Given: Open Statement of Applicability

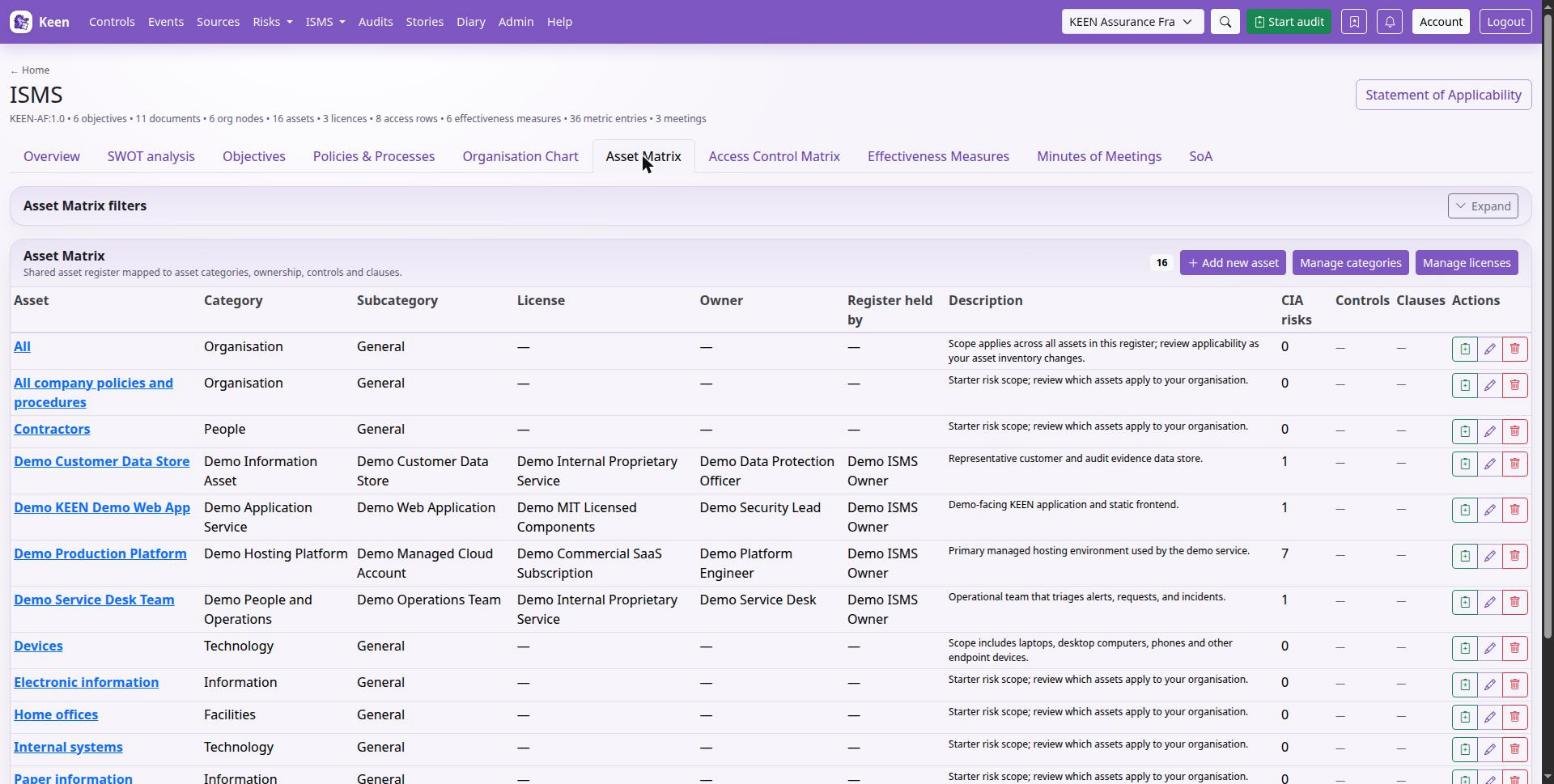Looking at the screenshot, I should (1443, 95).
